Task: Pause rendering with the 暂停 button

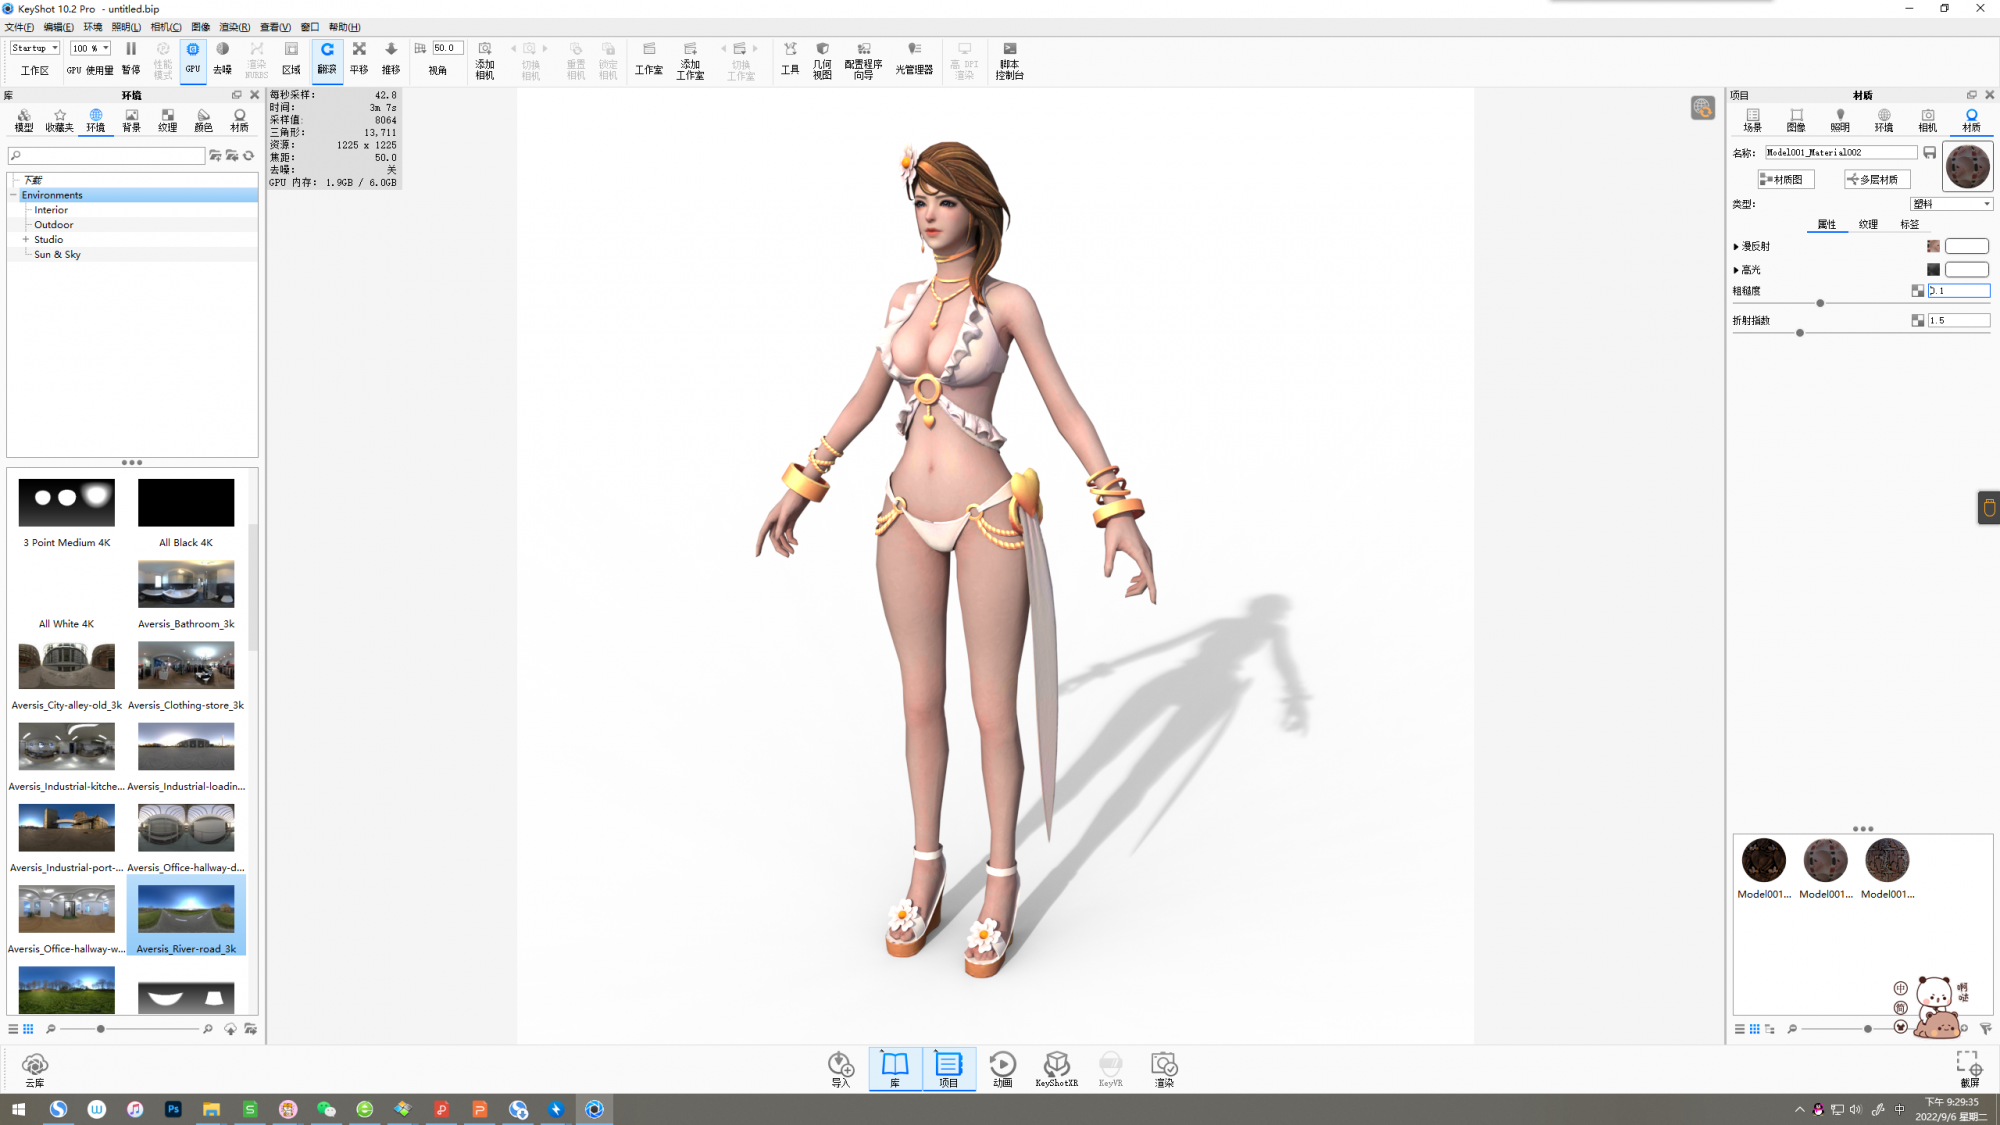Action: [x=131, y=59]
